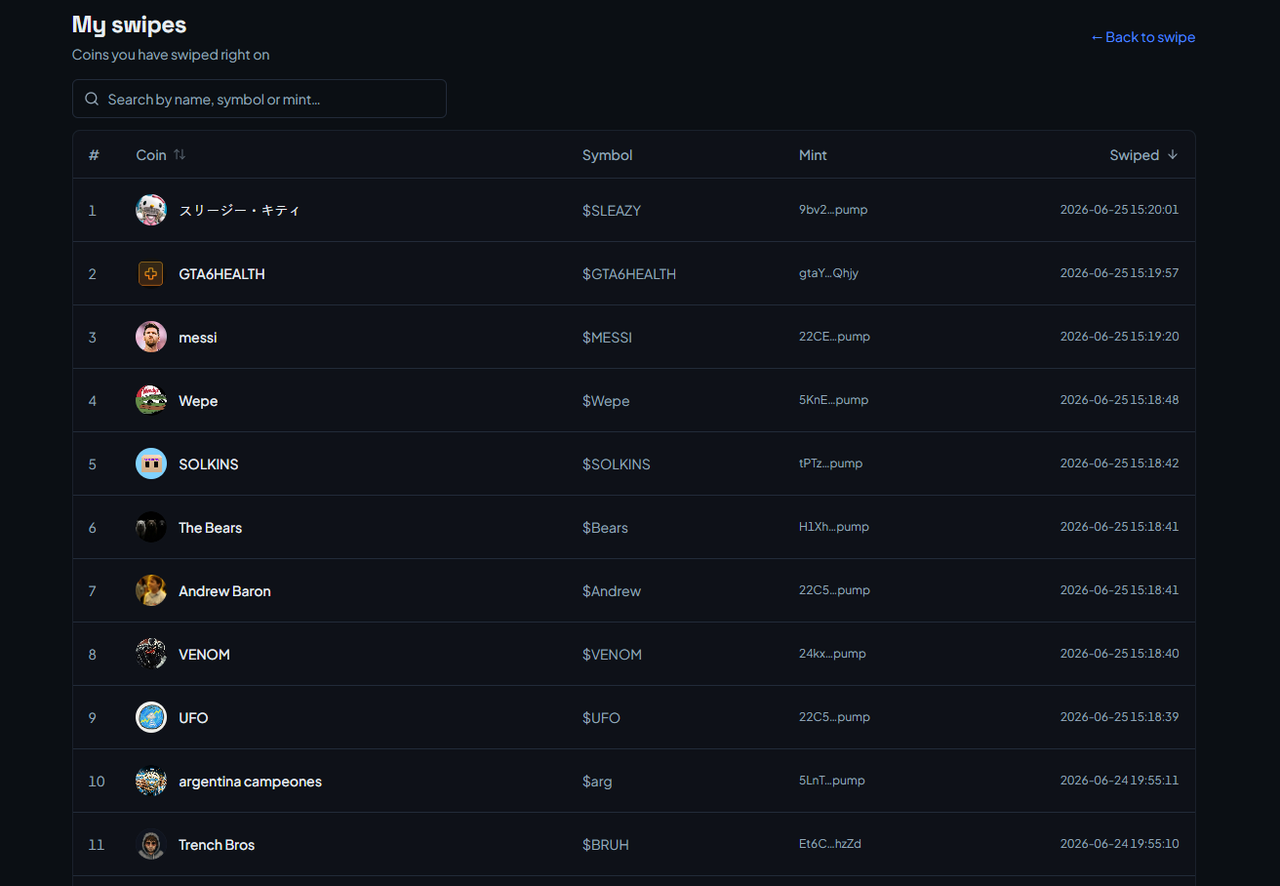Click the $arg symbol

point(597,782)
